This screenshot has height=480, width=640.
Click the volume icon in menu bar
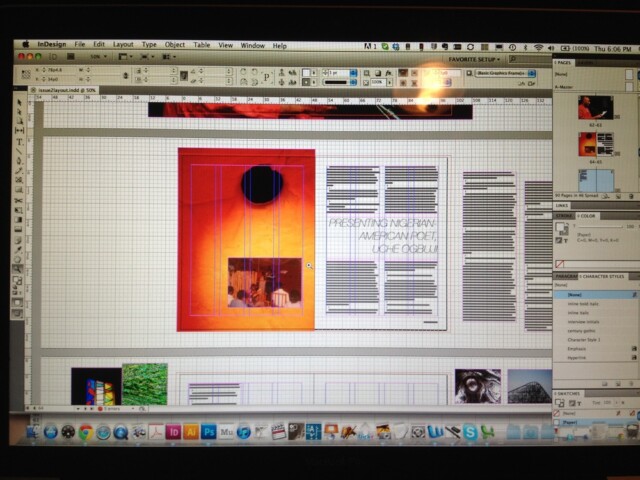pos(551,48)
